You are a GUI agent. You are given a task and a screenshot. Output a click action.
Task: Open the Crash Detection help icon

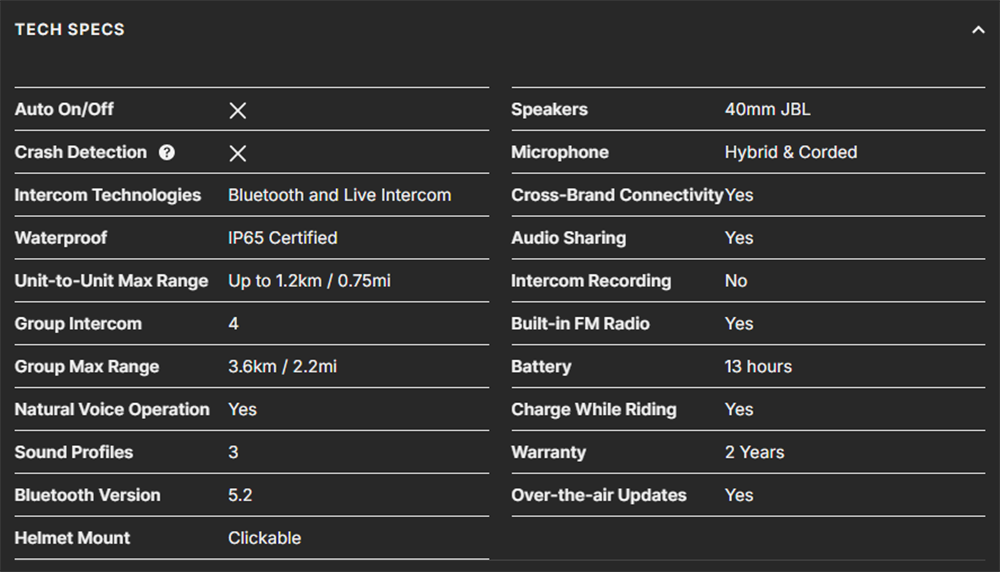pyautogui.click(x=166, y=152)
